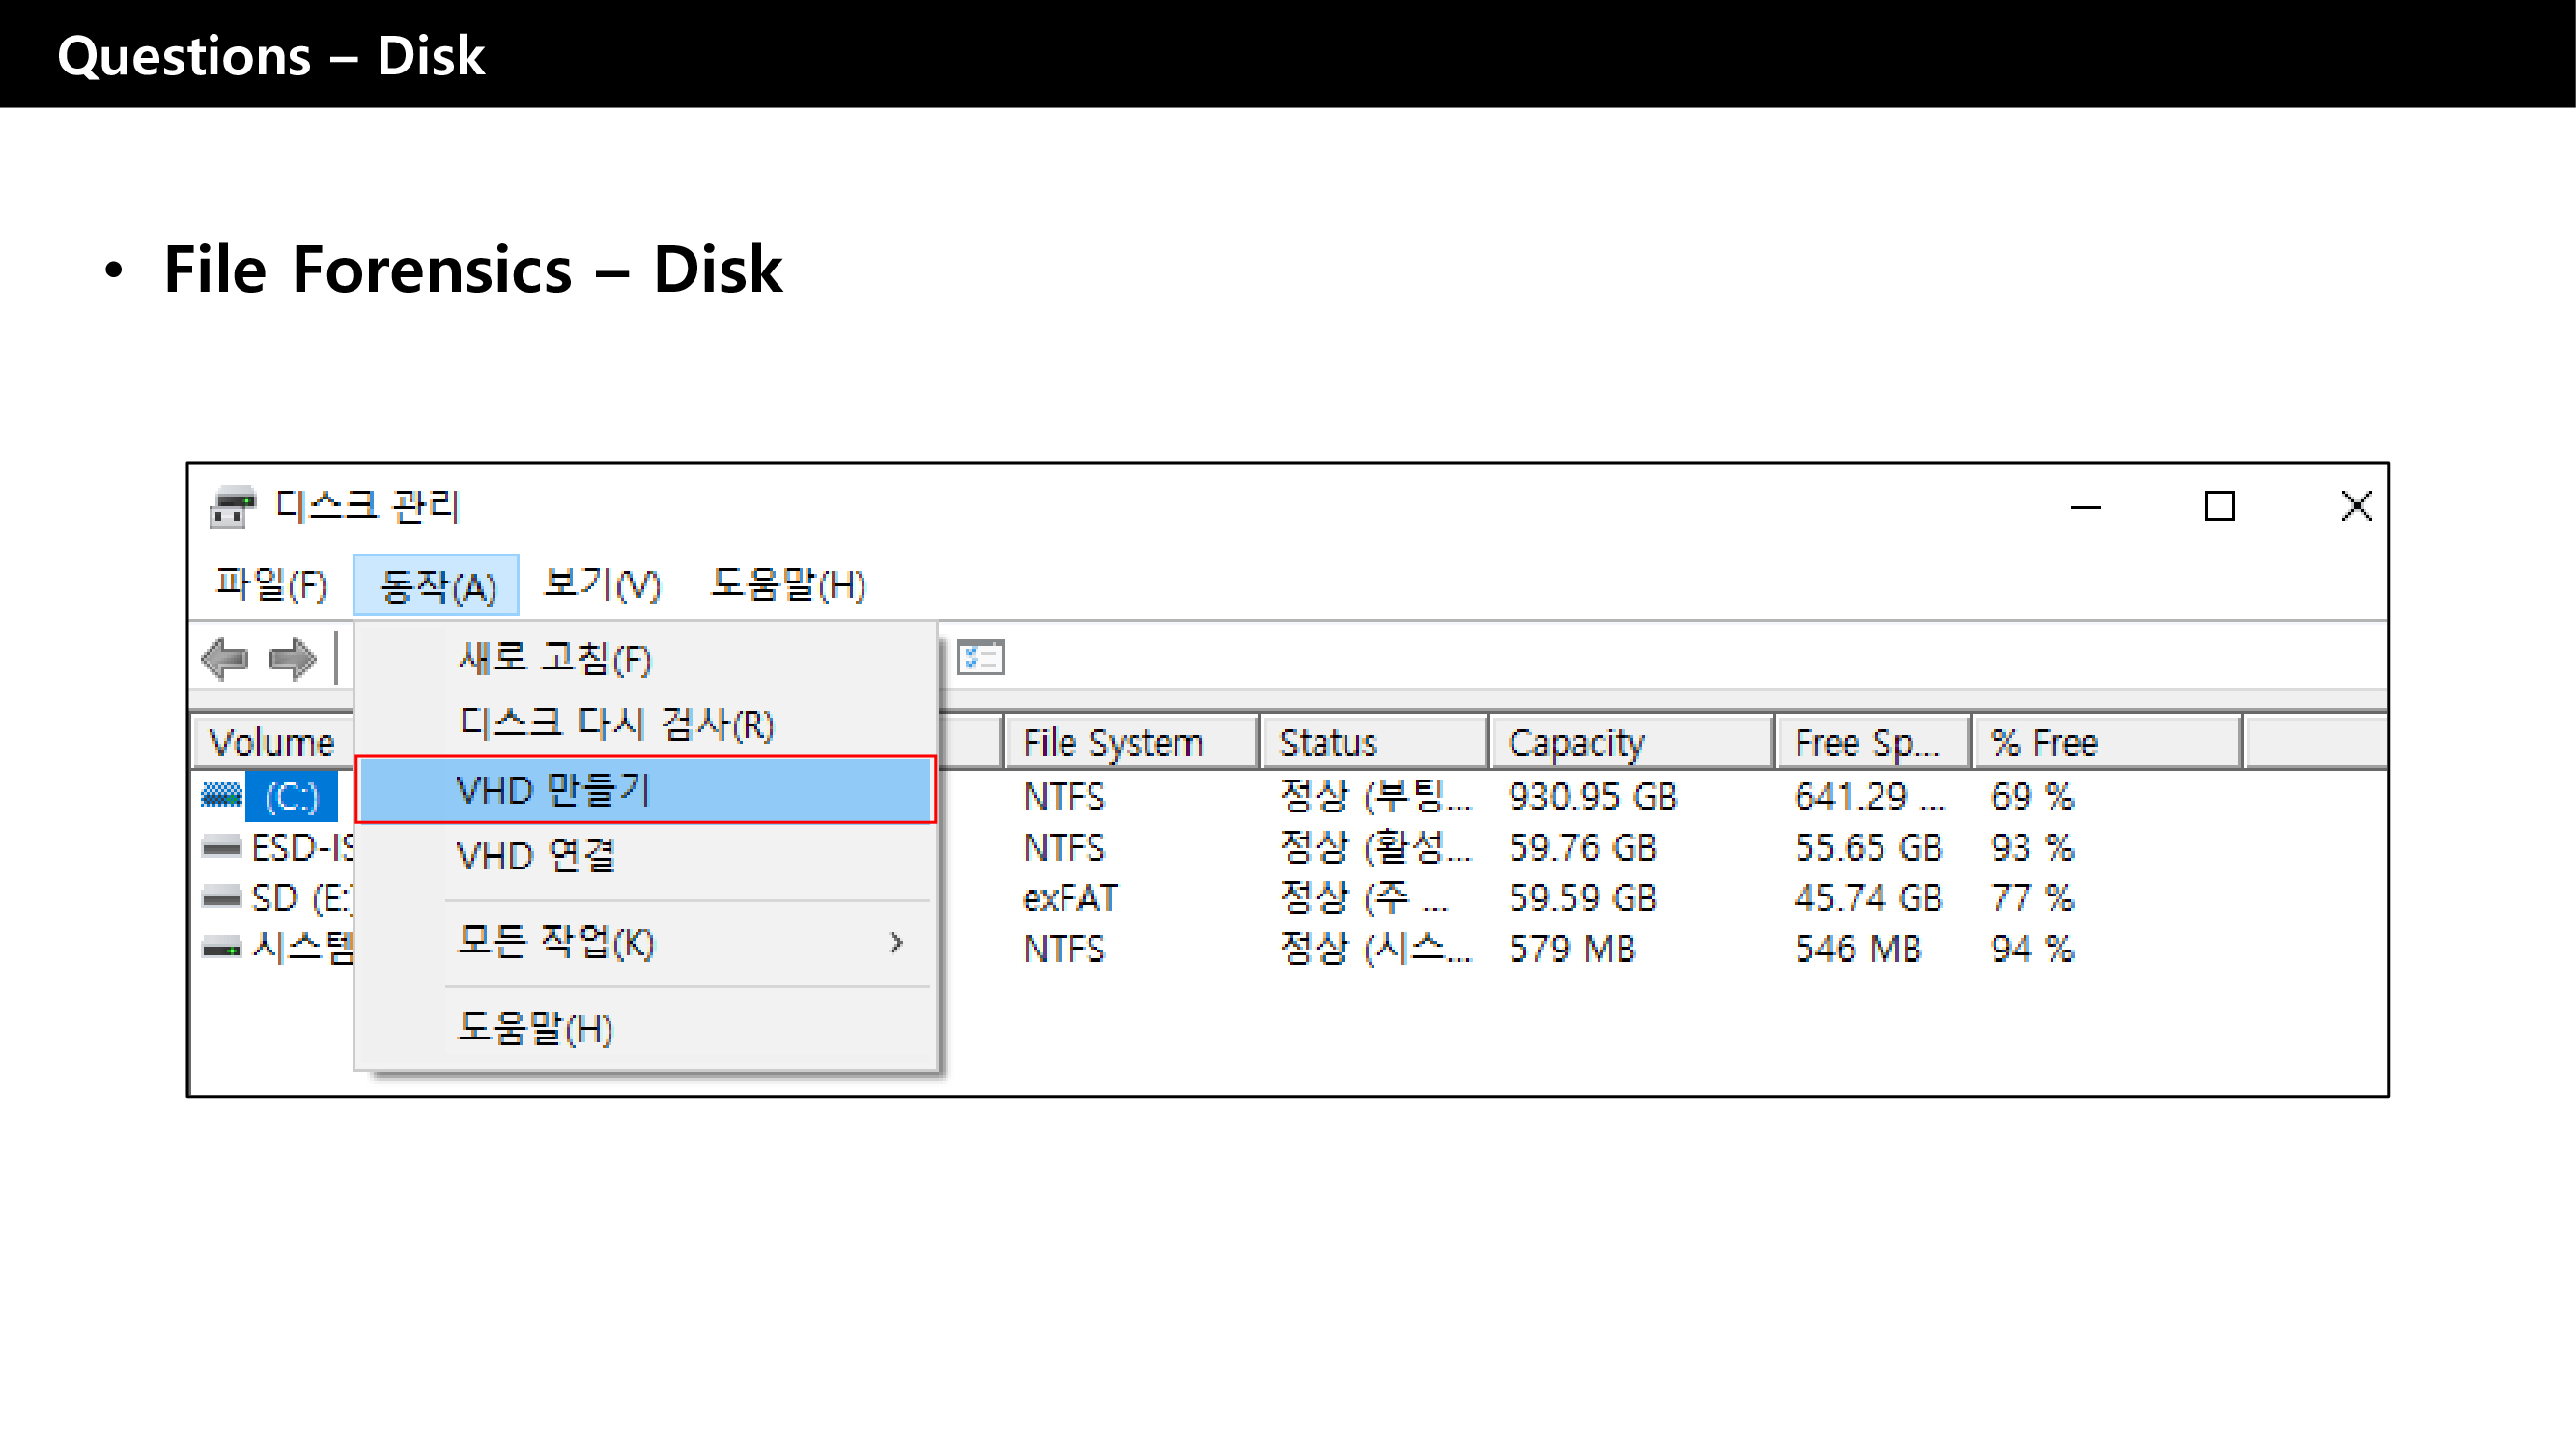
Task: Select the SD (E:) volume drive icon
Action: pyautogui.click(x=221, y=898)
